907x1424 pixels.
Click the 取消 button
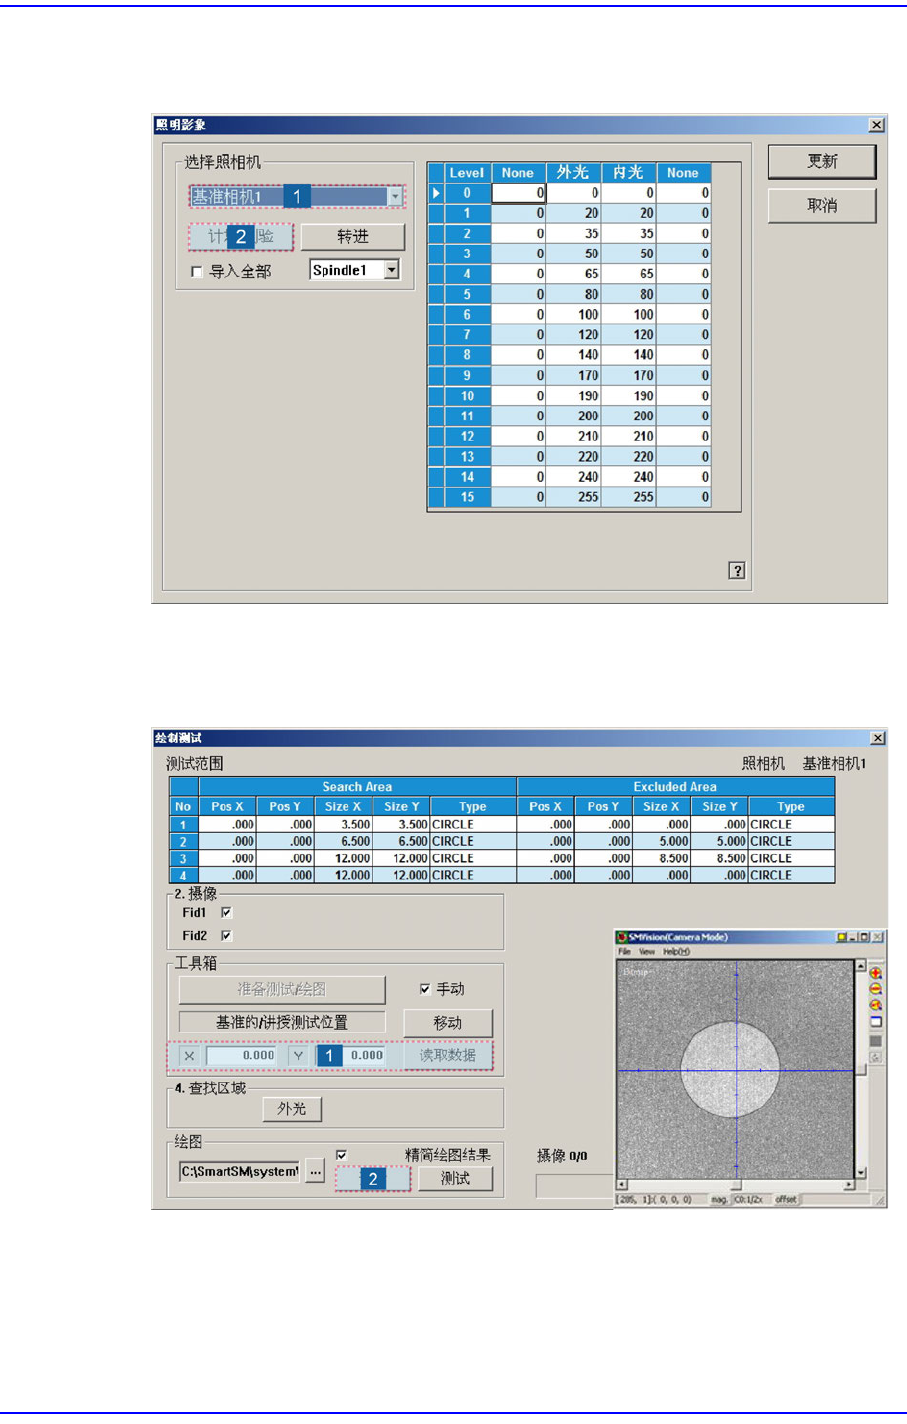[x=822, y=206]
